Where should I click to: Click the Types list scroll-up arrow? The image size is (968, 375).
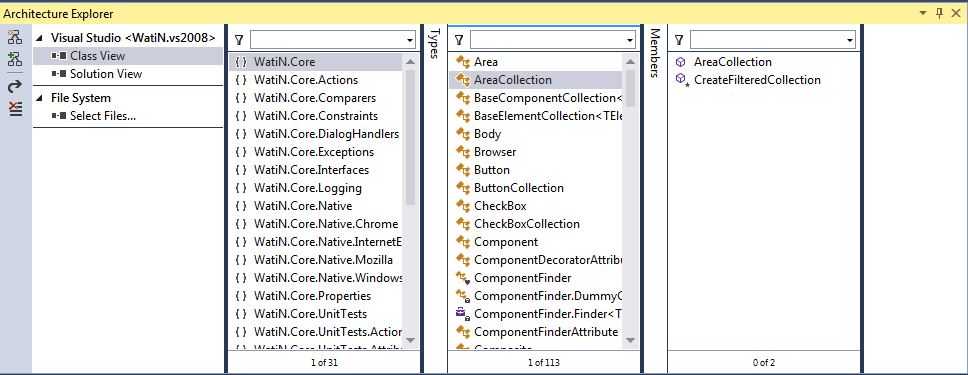(x=630, y=61)
